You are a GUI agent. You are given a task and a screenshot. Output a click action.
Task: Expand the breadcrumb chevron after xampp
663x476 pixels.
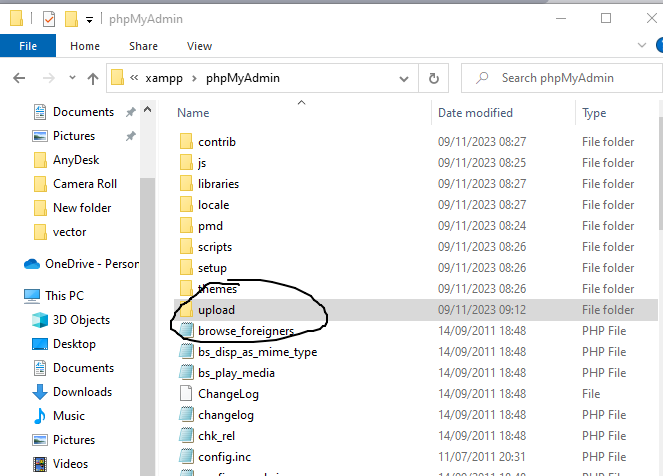(194, 79)
